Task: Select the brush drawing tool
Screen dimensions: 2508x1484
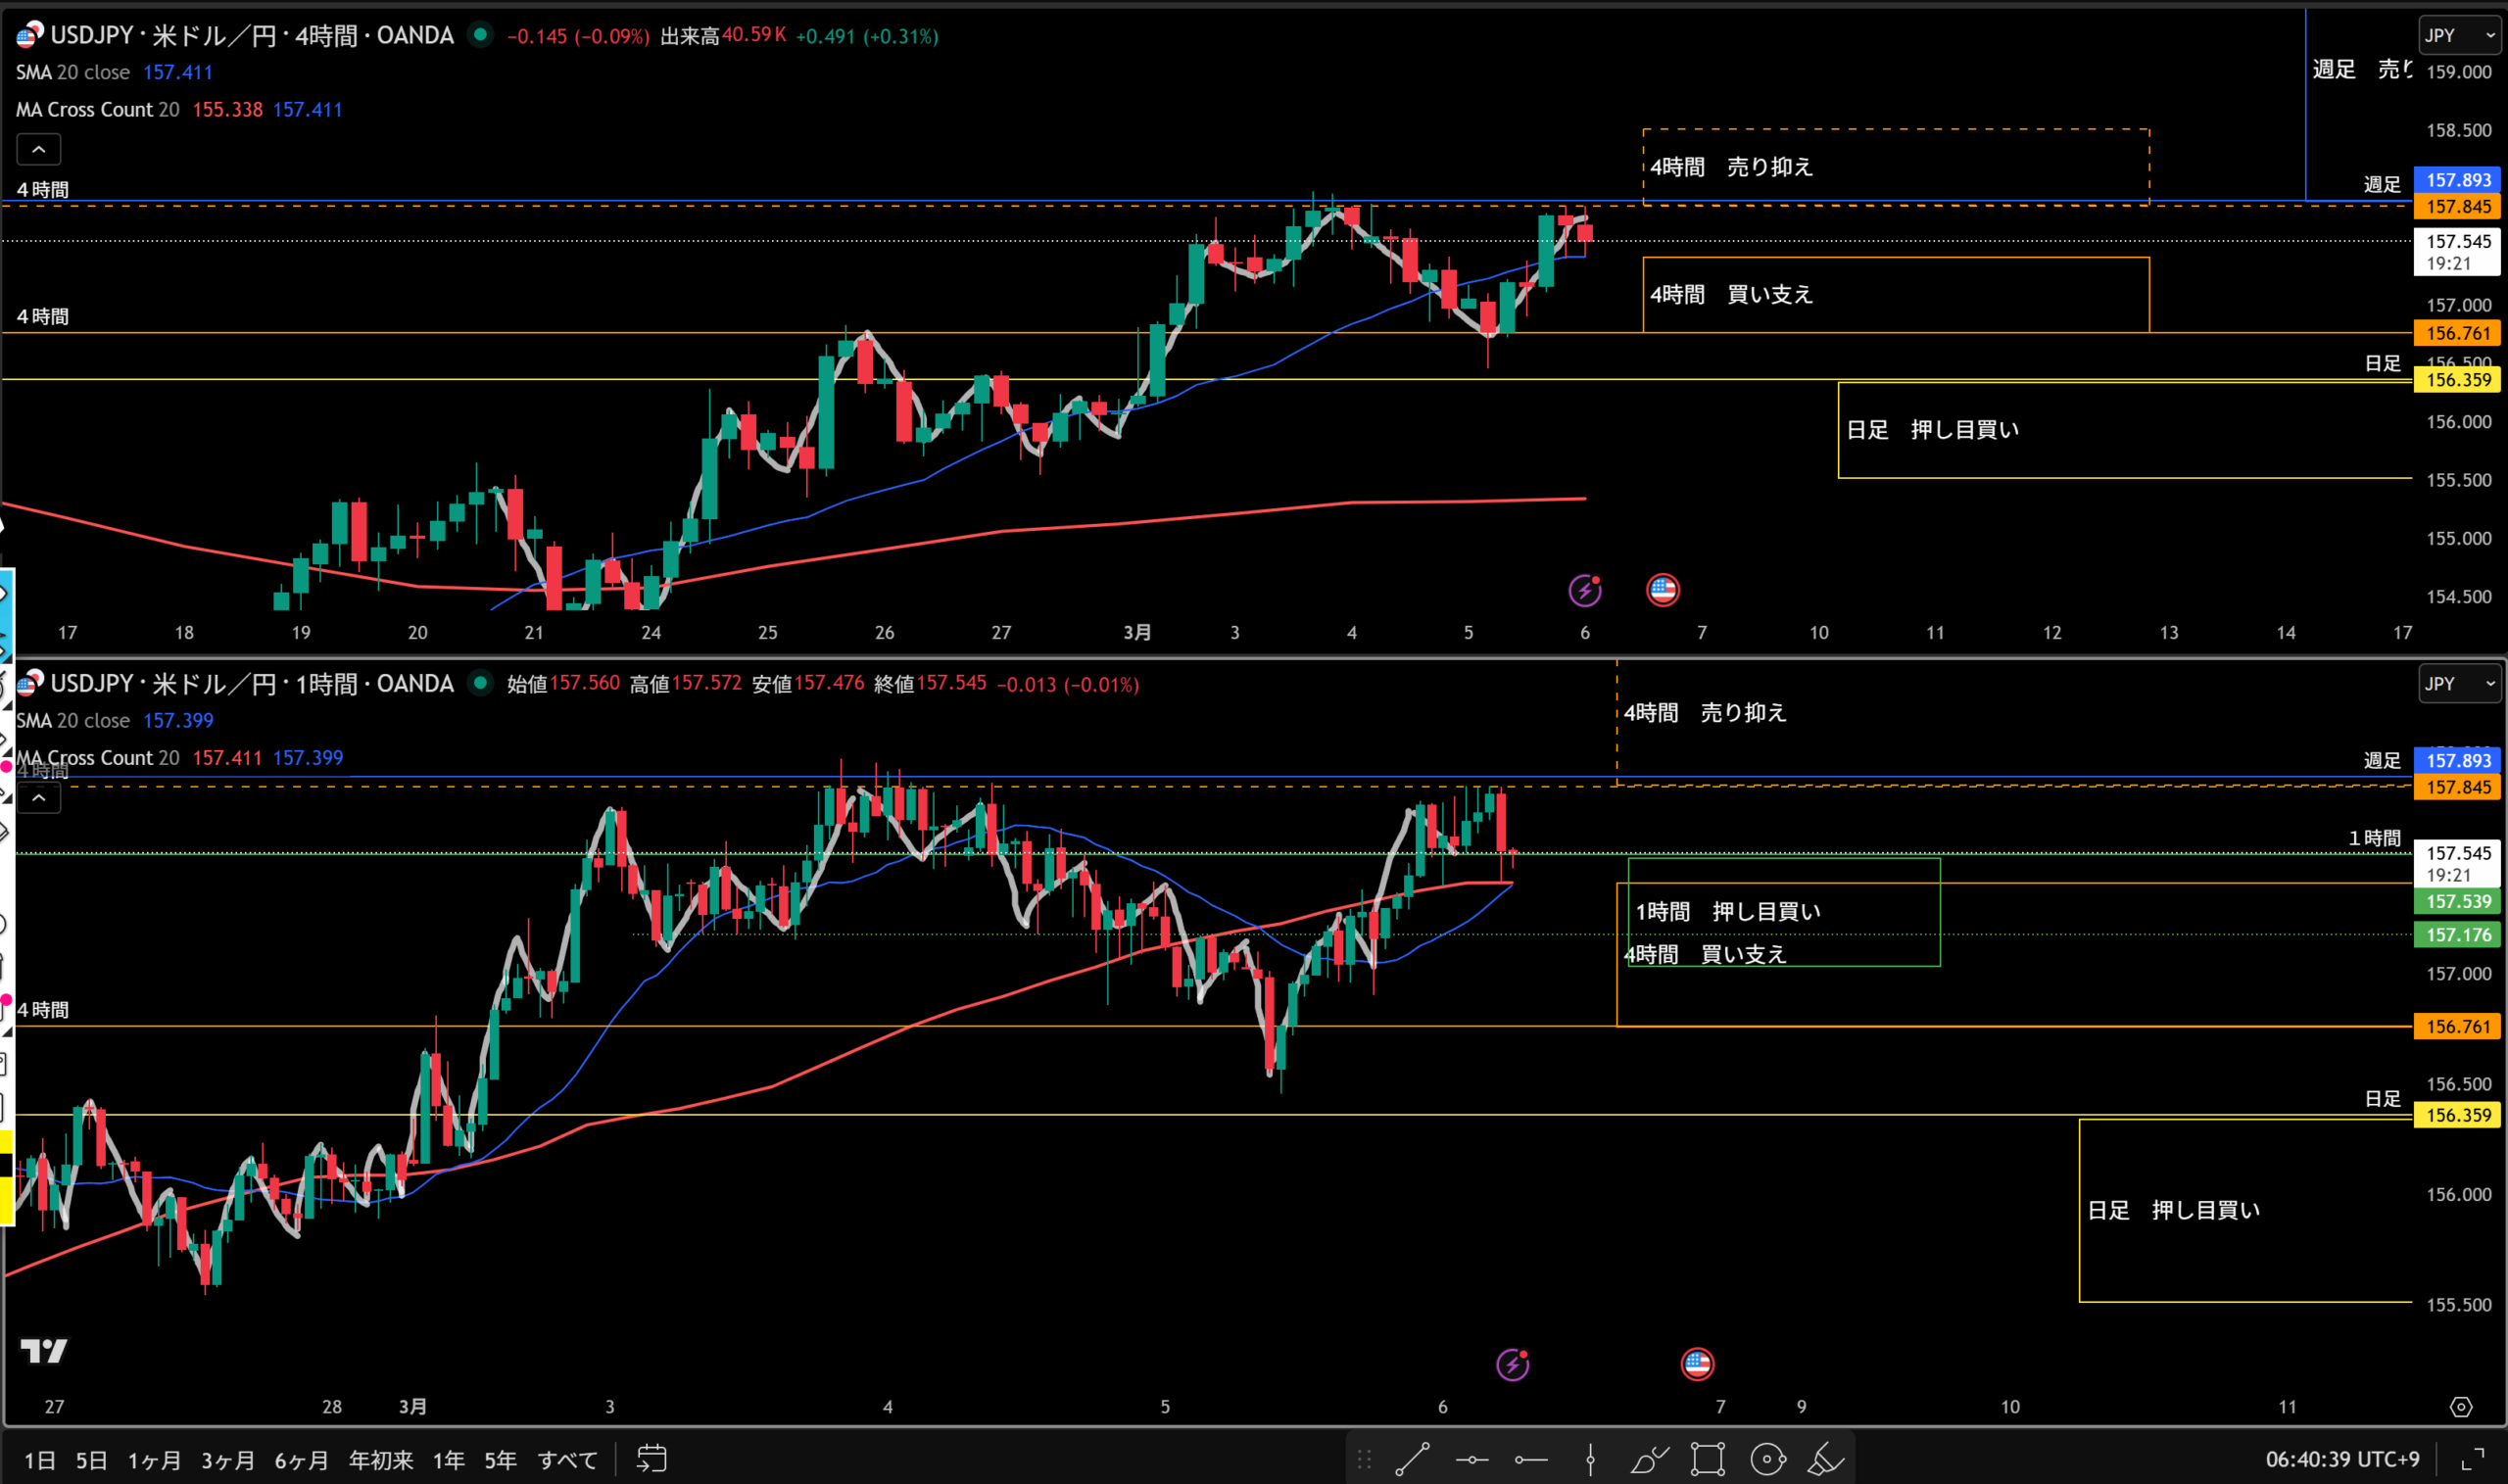Action: click(1649, 1459)
